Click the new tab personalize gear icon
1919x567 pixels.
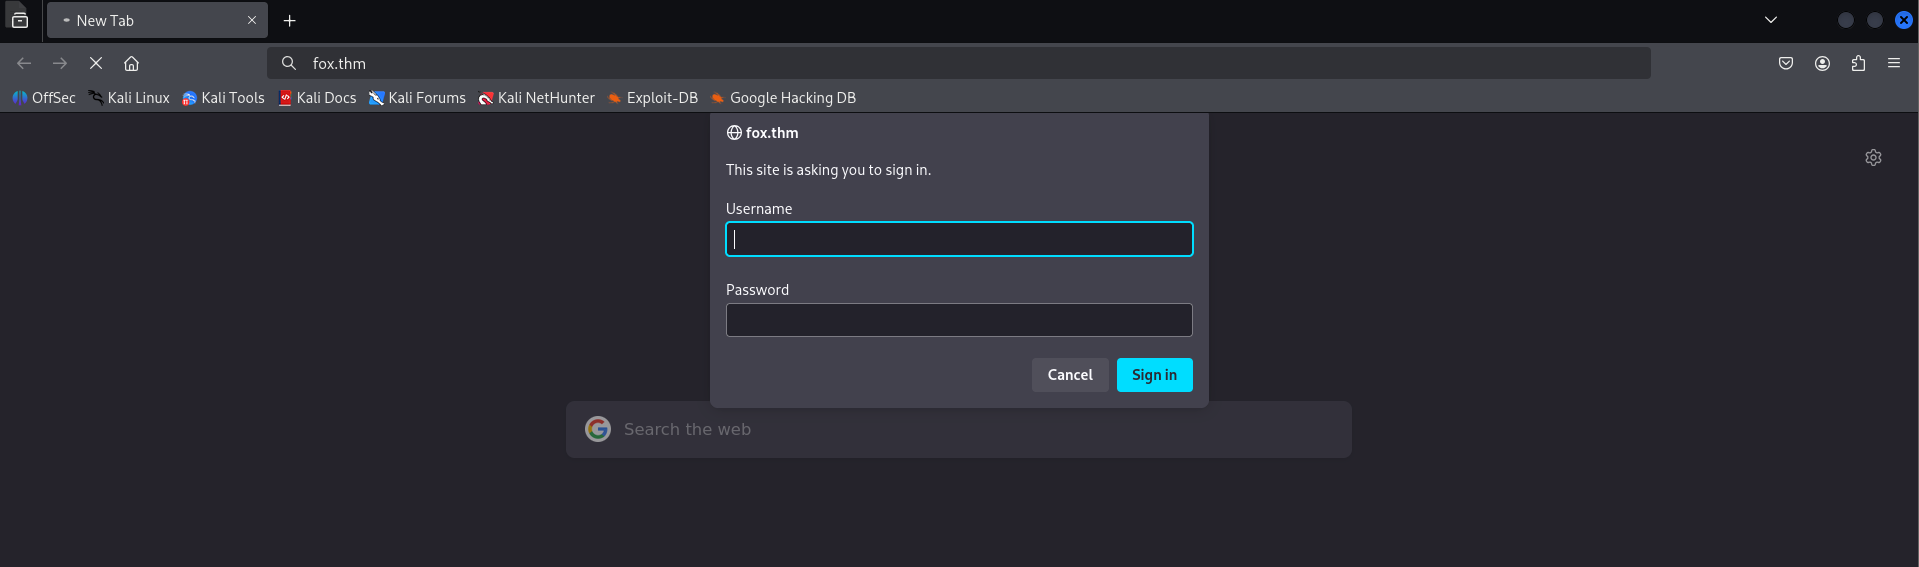point(1873,157)
